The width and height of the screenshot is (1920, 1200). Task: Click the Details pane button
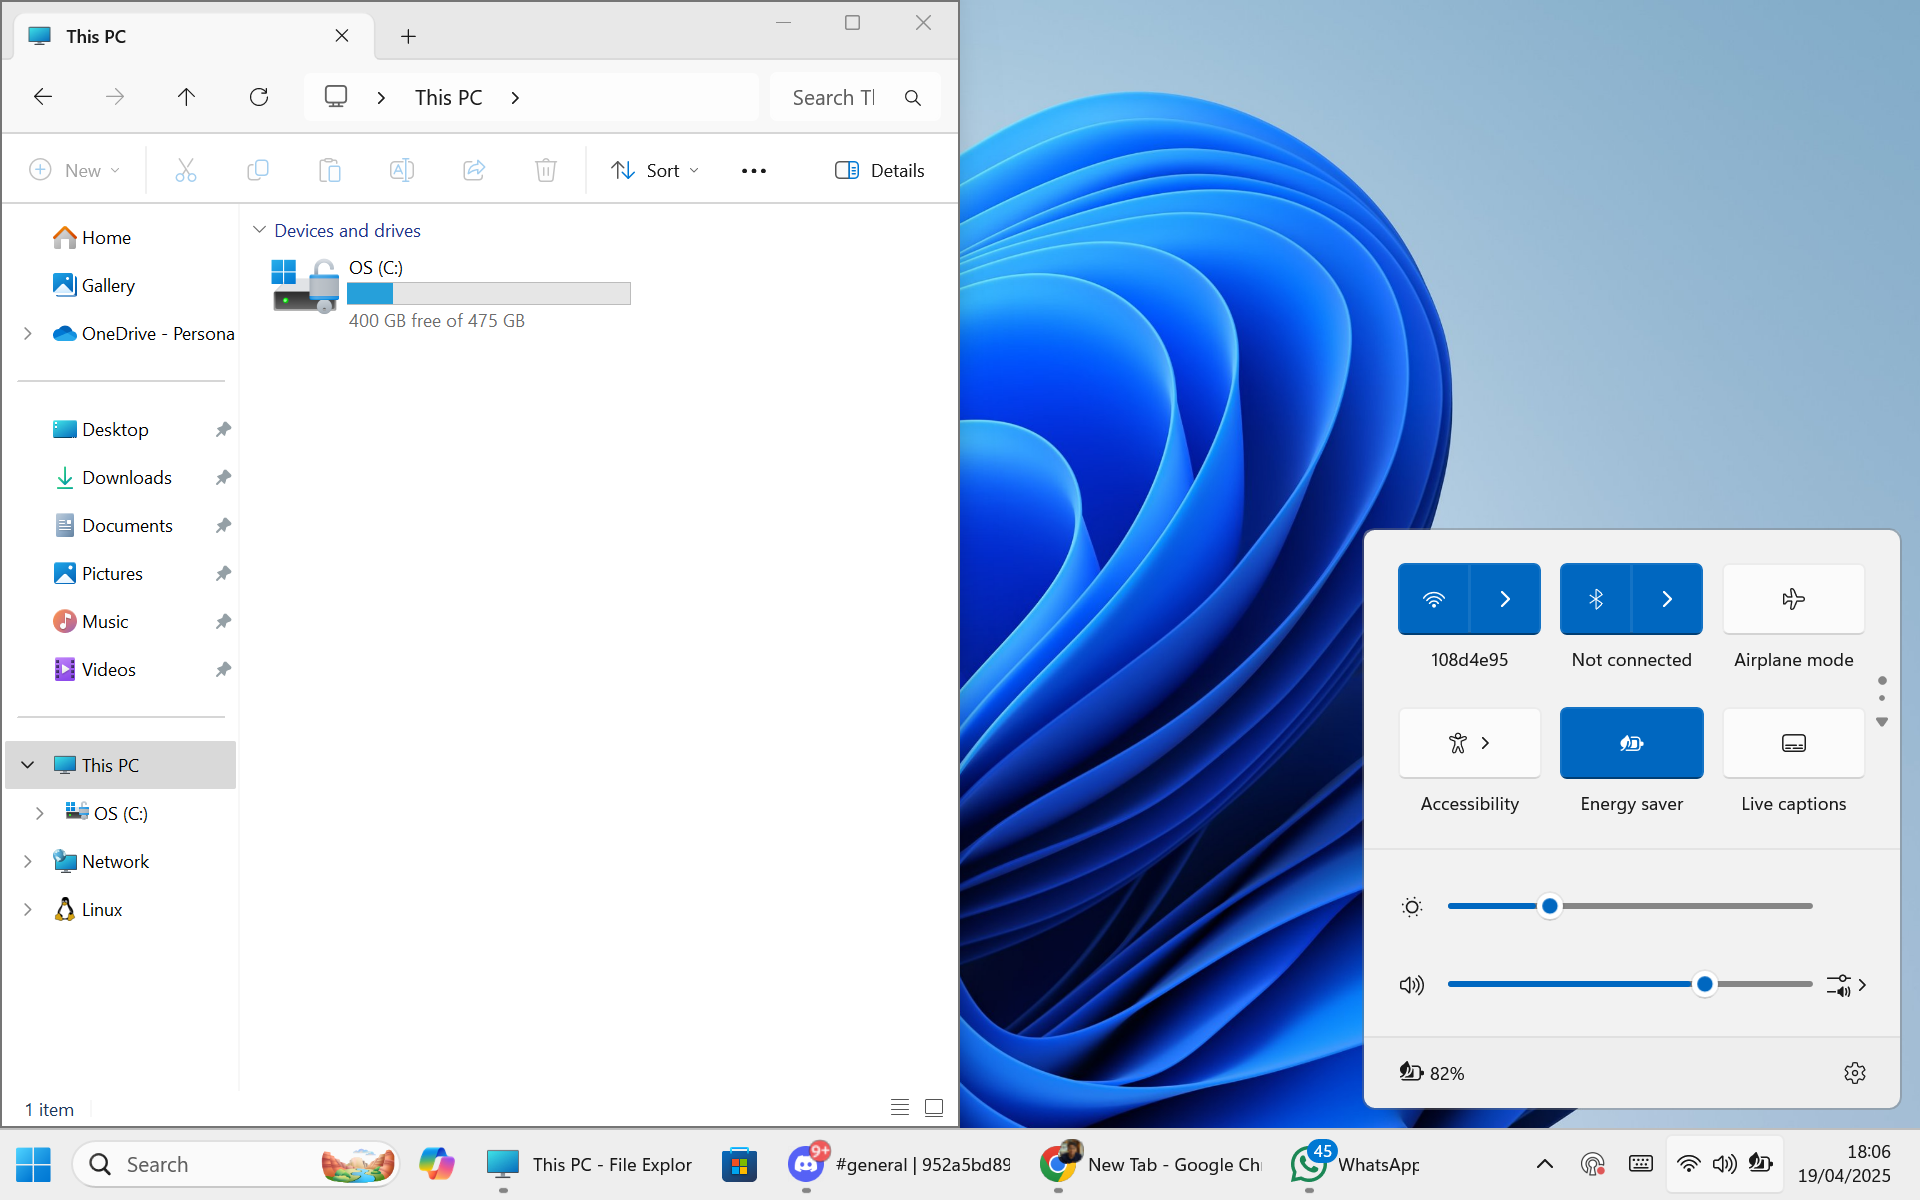879,171
